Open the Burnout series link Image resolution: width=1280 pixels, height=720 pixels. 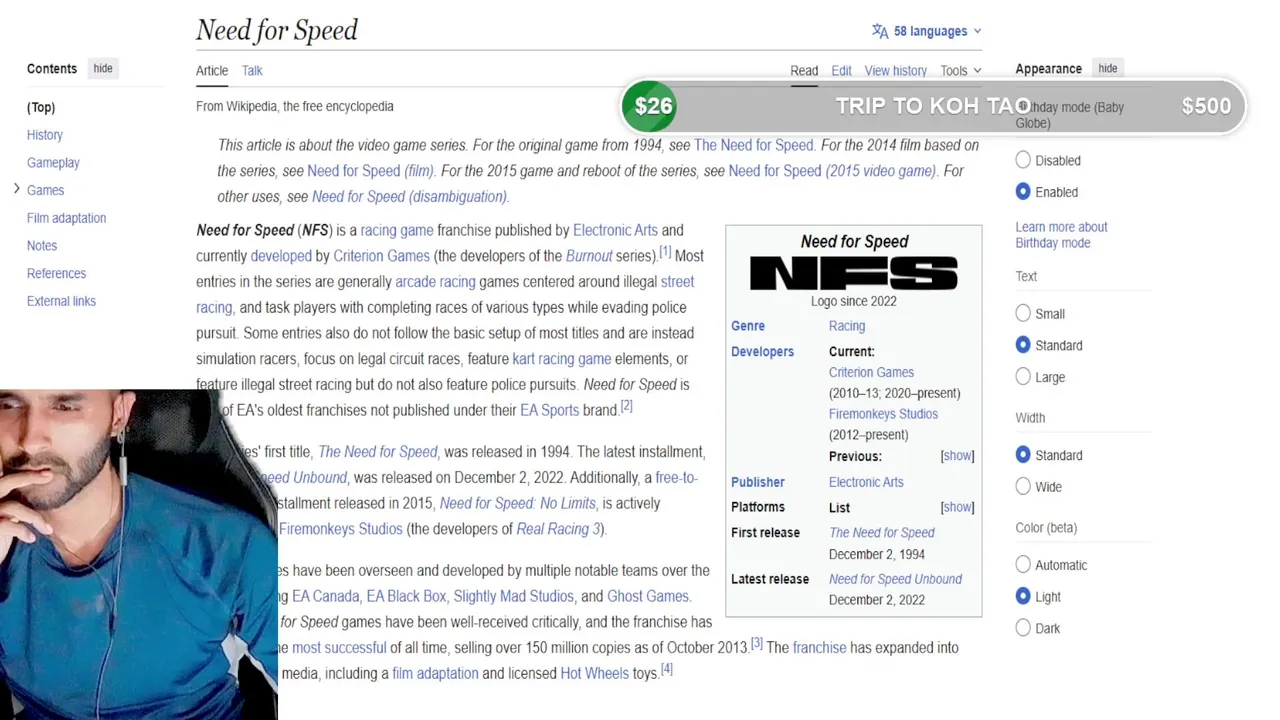(589, 256)
